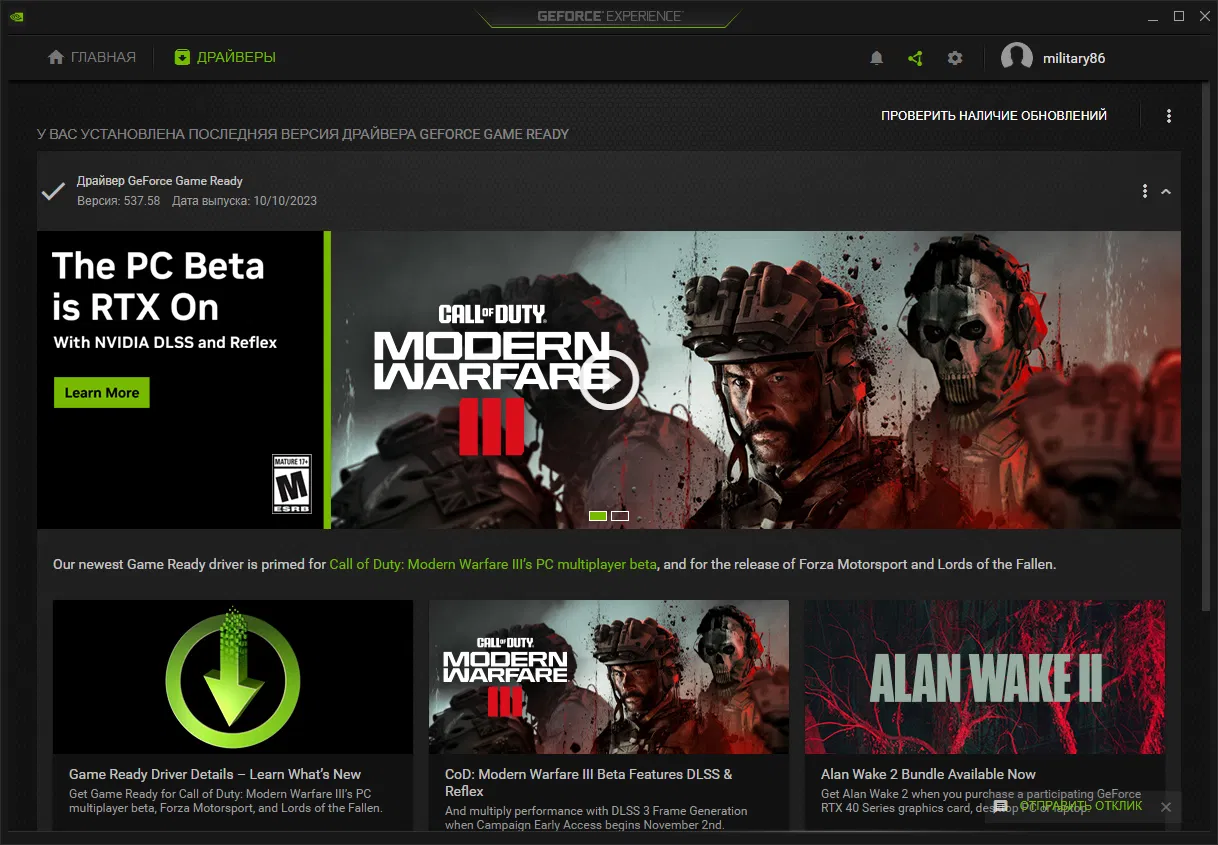
Task: Click the ESRB Mature 17+ rating badge
Action: (x=292, y=484)
